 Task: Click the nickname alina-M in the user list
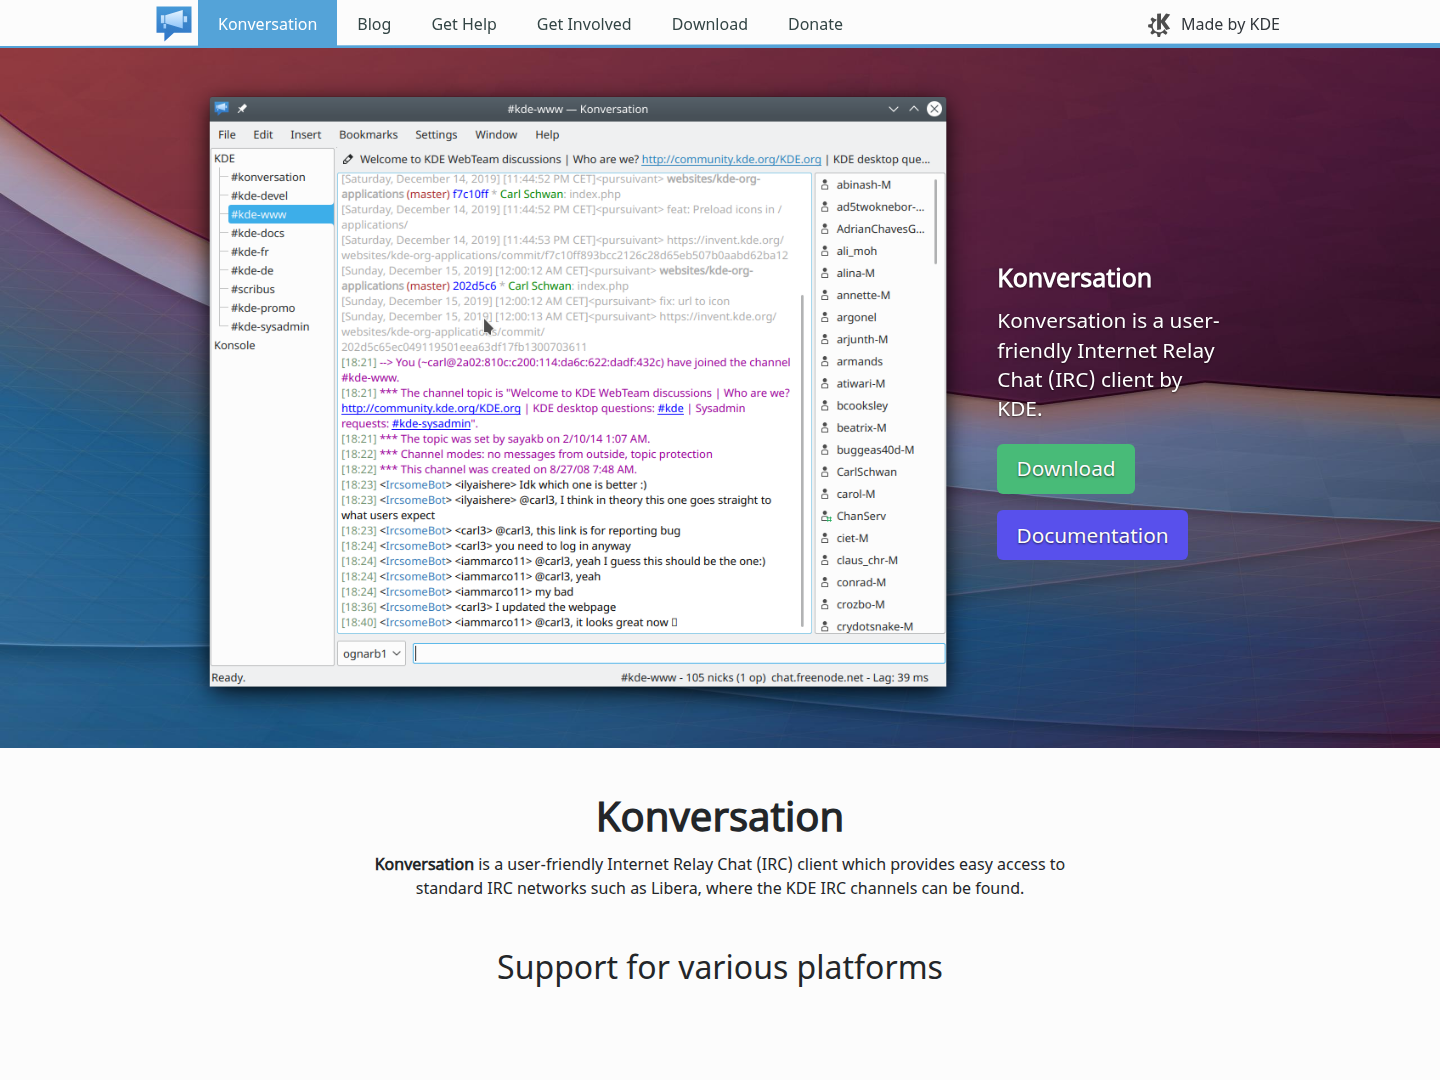coord(856,273)
